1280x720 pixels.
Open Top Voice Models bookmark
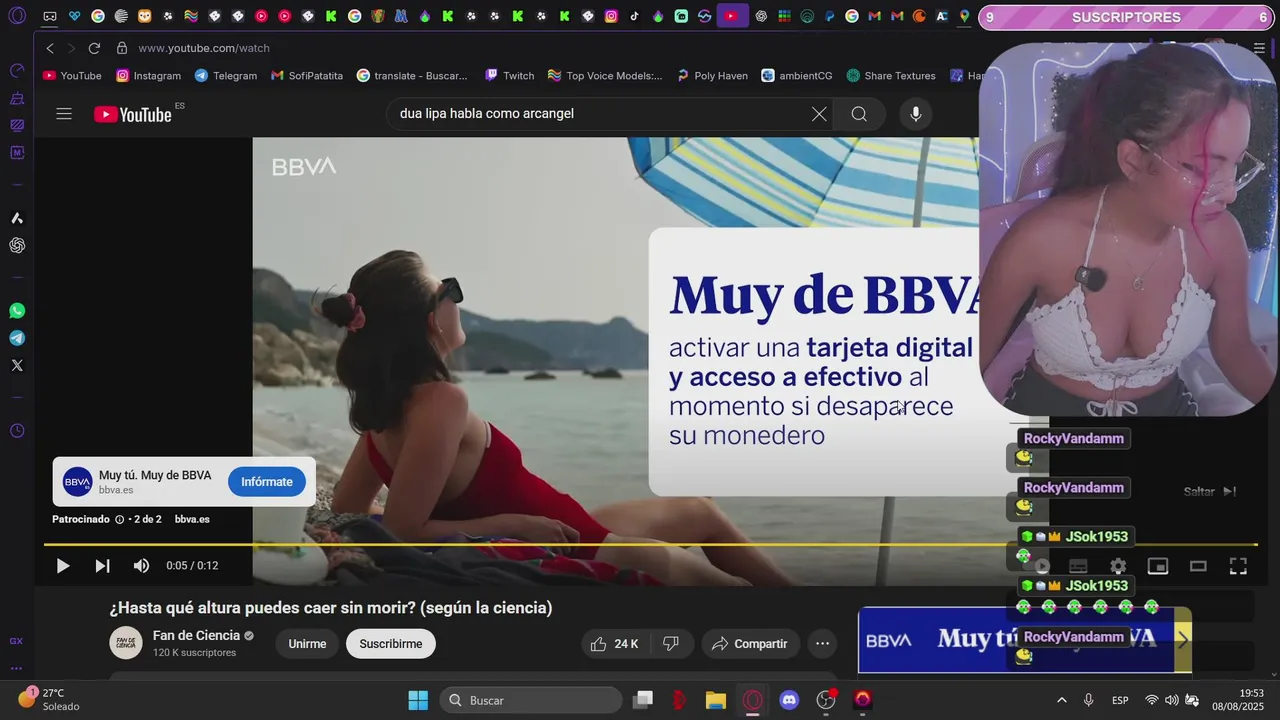[x=605, y=76]
